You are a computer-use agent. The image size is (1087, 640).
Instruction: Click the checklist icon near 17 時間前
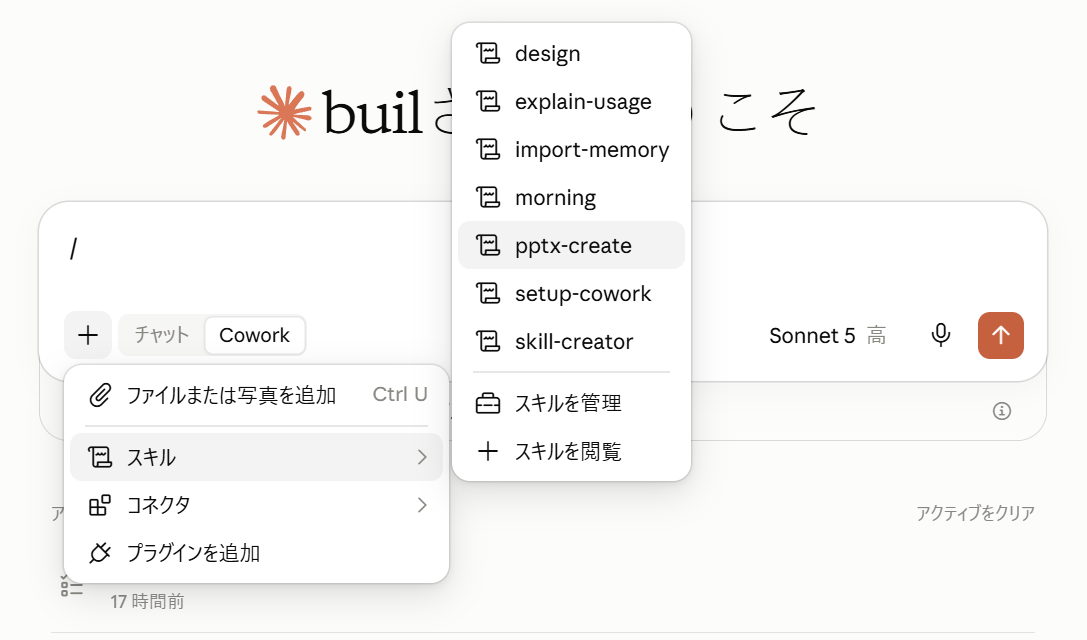(x=71, y=587)
